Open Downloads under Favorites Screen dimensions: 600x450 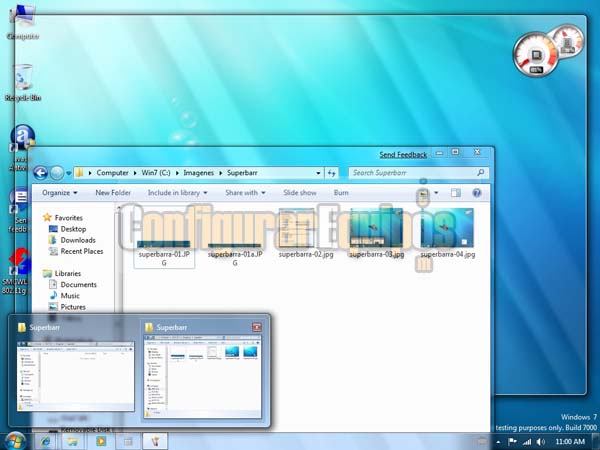(72, 240)
